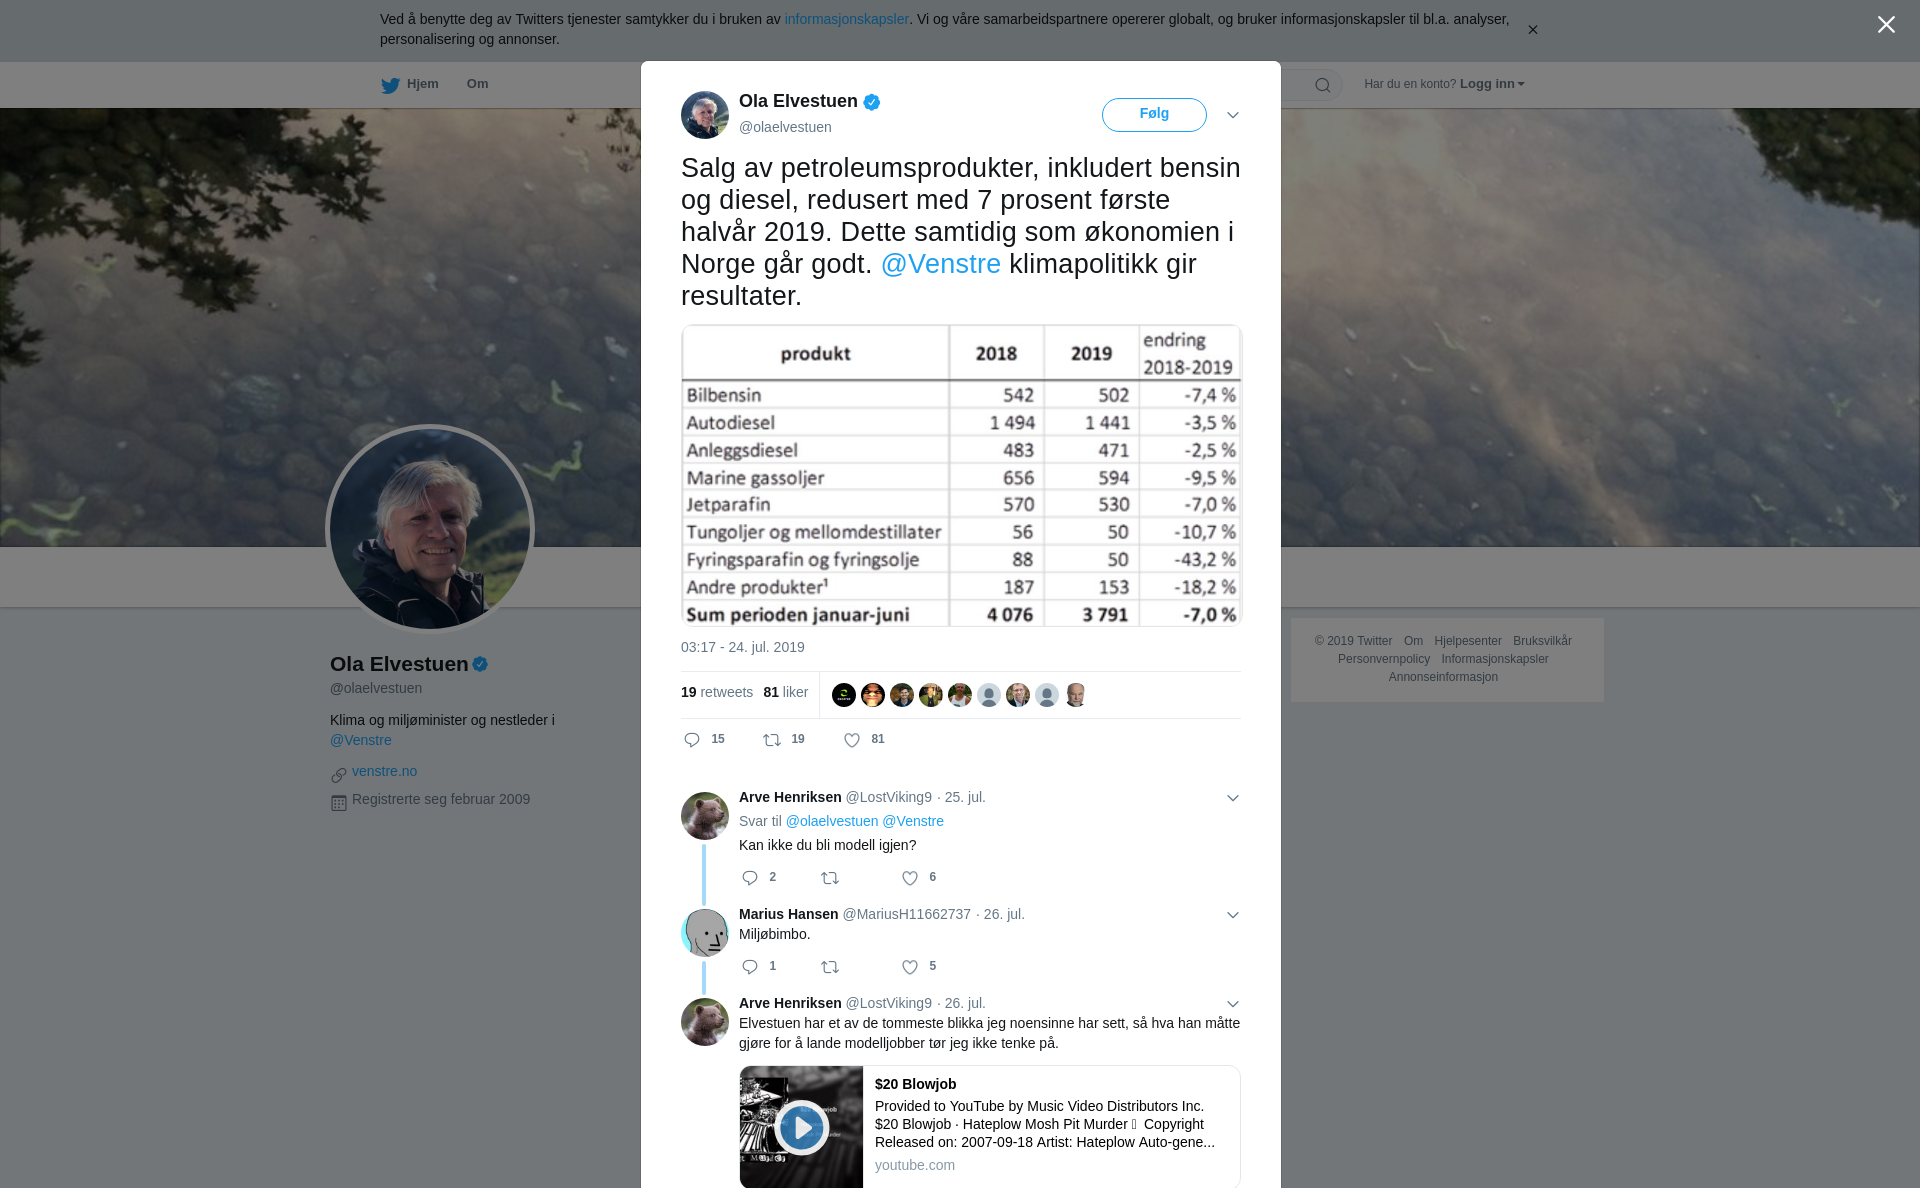Follow Ola Elvestuen with Følg button
The height and width of the screenshot is (1188, 1920).
(1154, 115)
